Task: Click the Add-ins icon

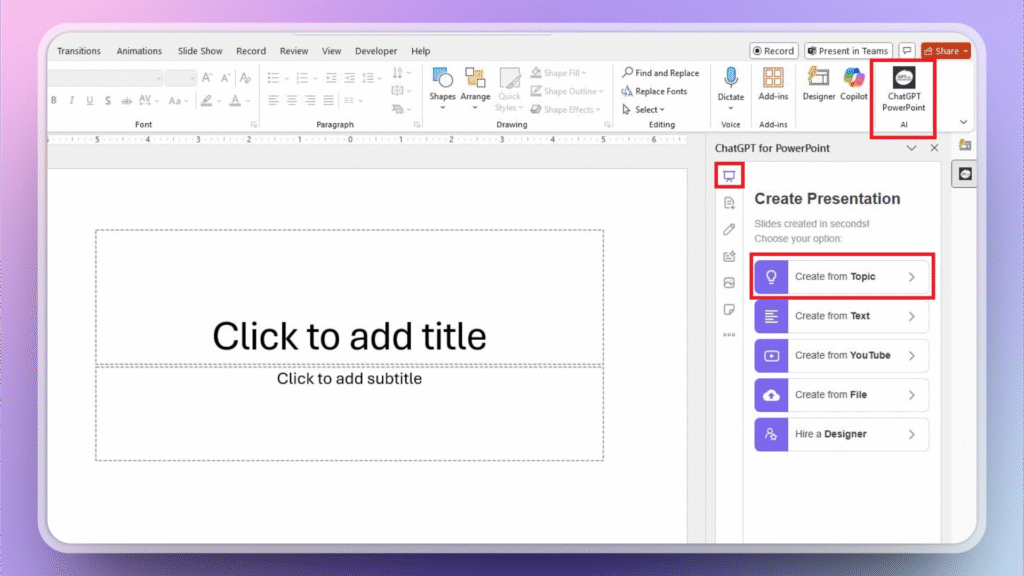Action: click(x=773, y=84)
